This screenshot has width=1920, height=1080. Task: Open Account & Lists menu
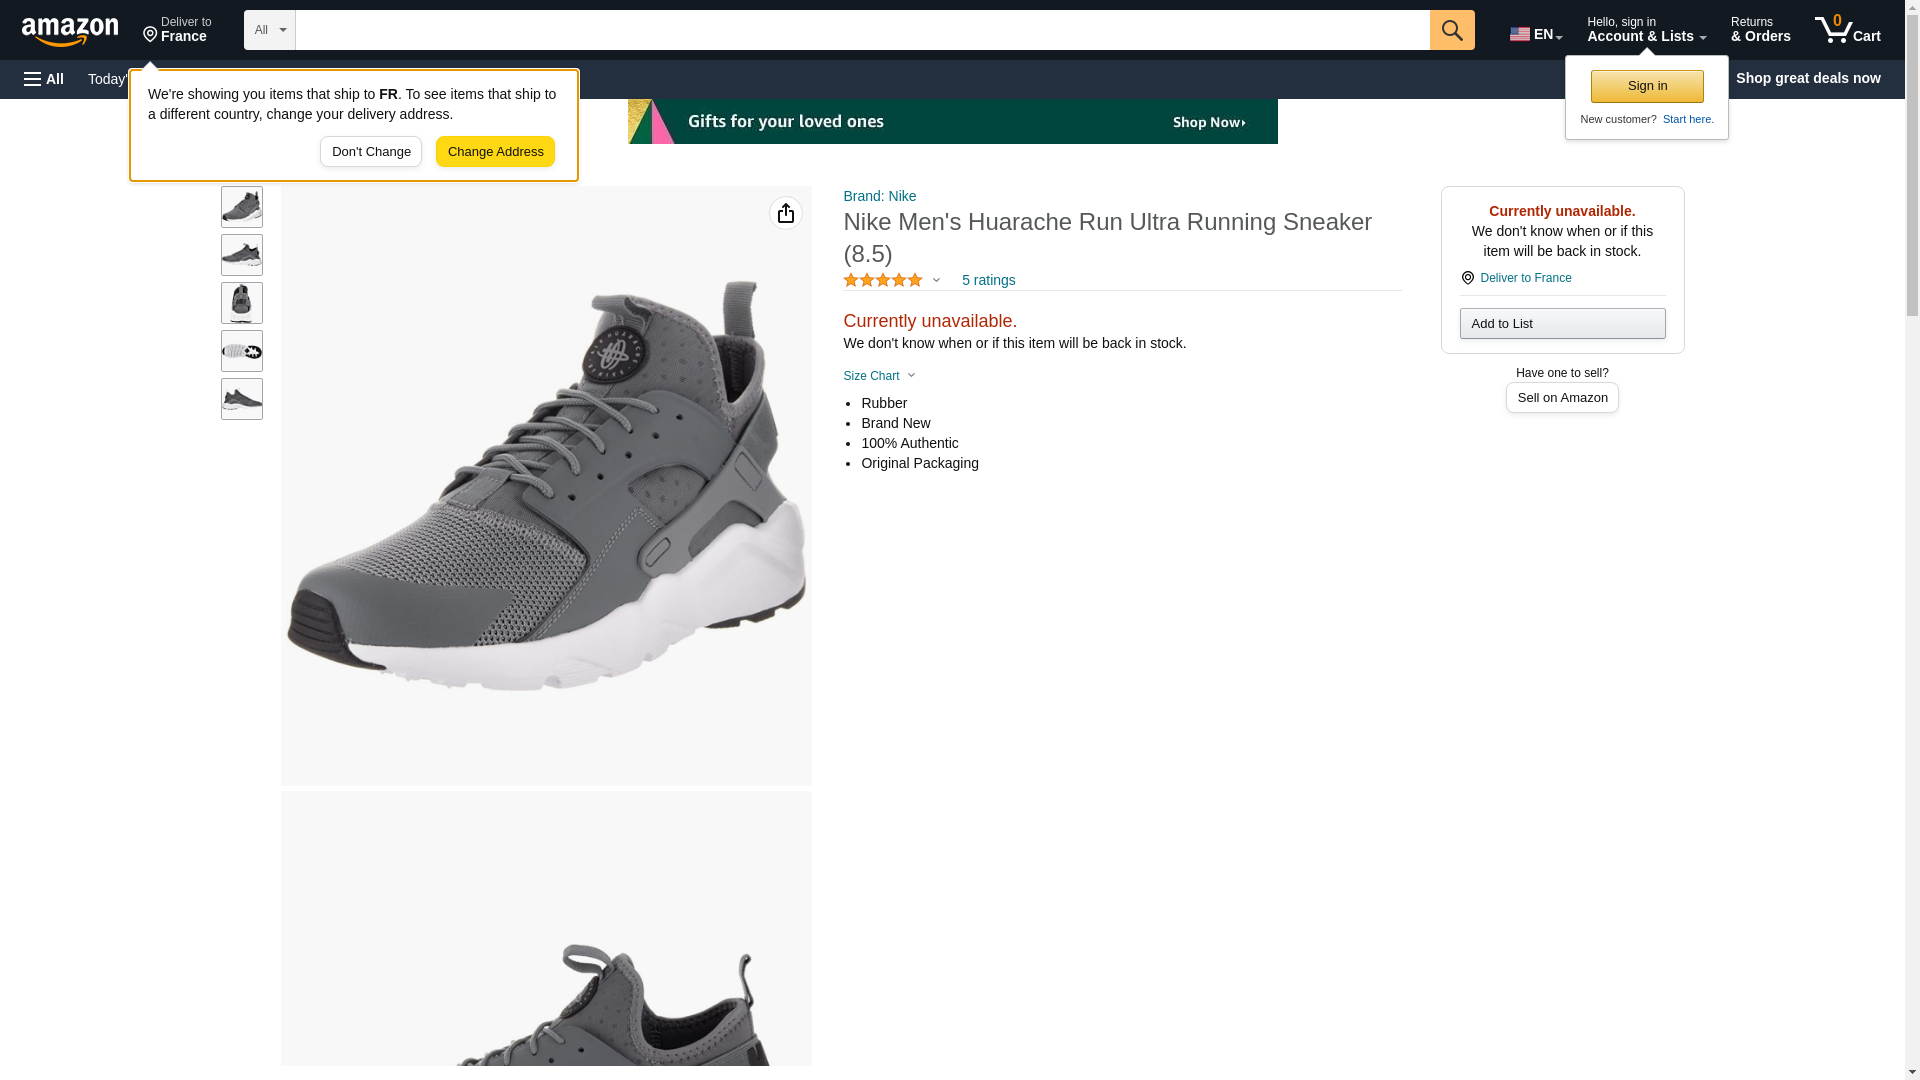[x=1646, y=30]
